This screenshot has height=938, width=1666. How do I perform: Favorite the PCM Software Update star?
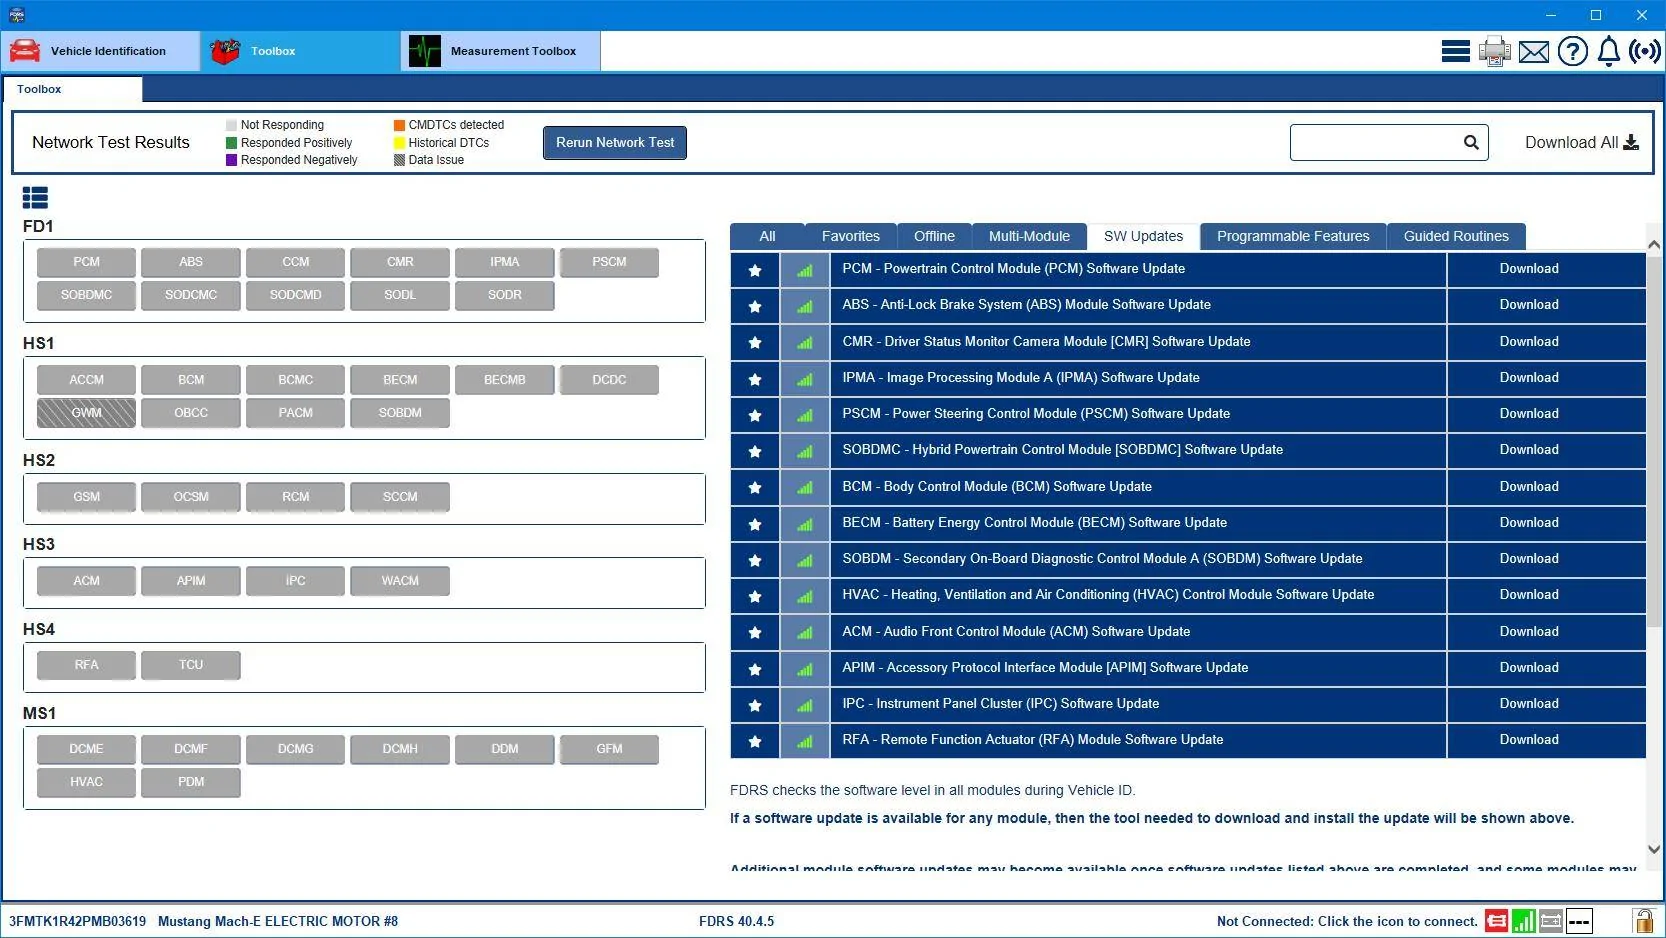click(755, 270)
